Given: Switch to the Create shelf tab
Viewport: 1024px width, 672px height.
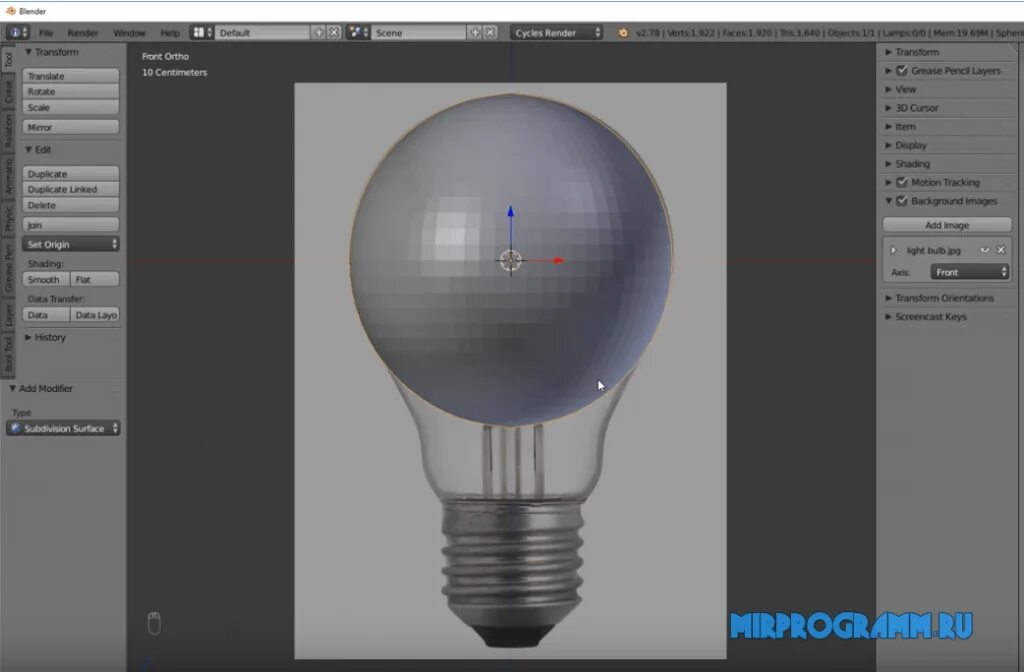Looking at the screenshot, I should click(8, 92).
